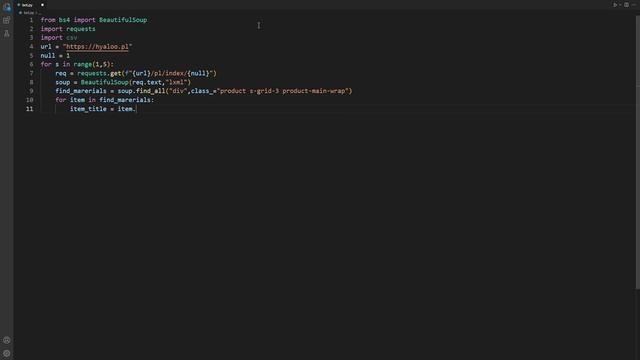This screenshot has height=360, width=640.
Task: Split the editor to the right
Action: tap(626, 5)
